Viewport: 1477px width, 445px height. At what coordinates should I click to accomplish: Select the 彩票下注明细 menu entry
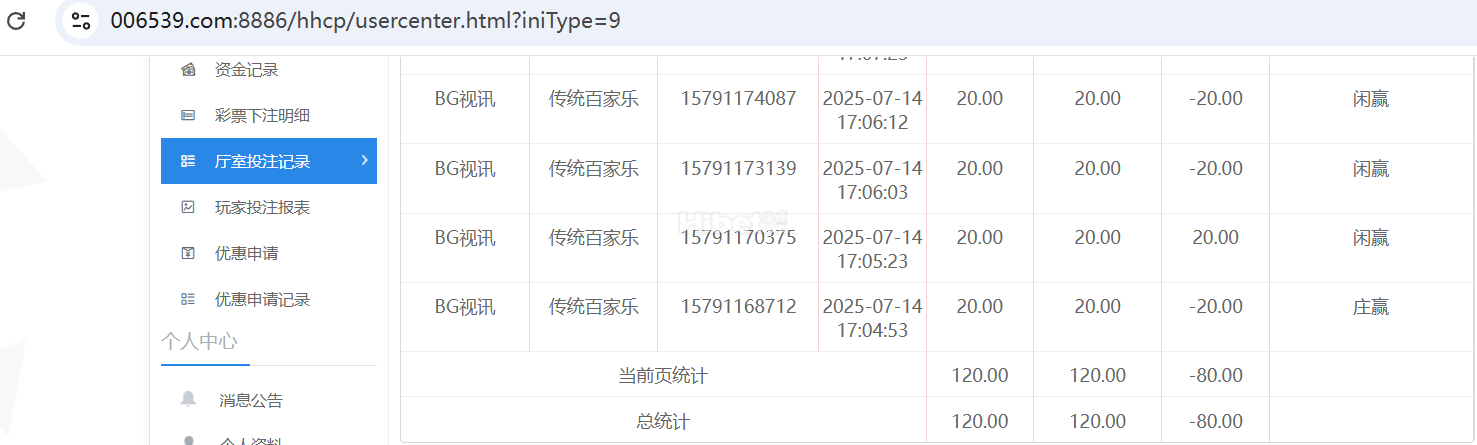pos(262,116)
